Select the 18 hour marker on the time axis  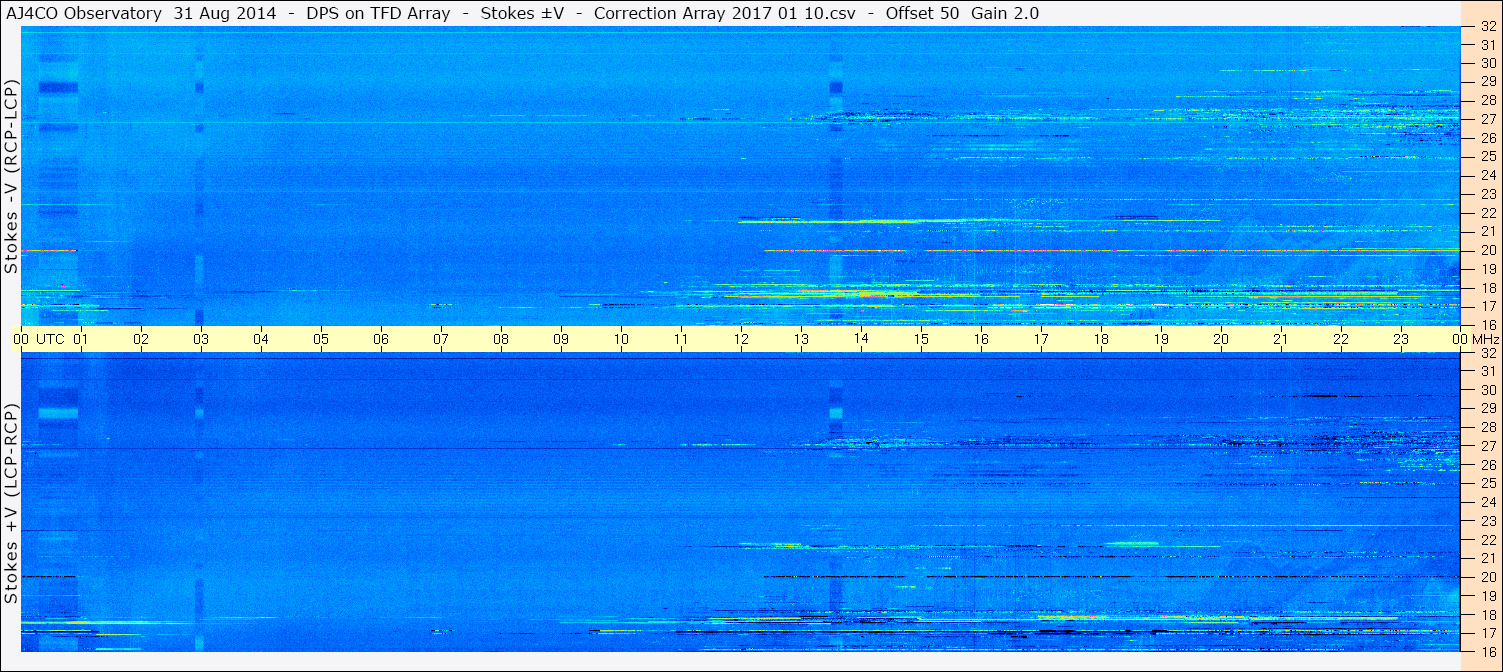[1101, 339]
